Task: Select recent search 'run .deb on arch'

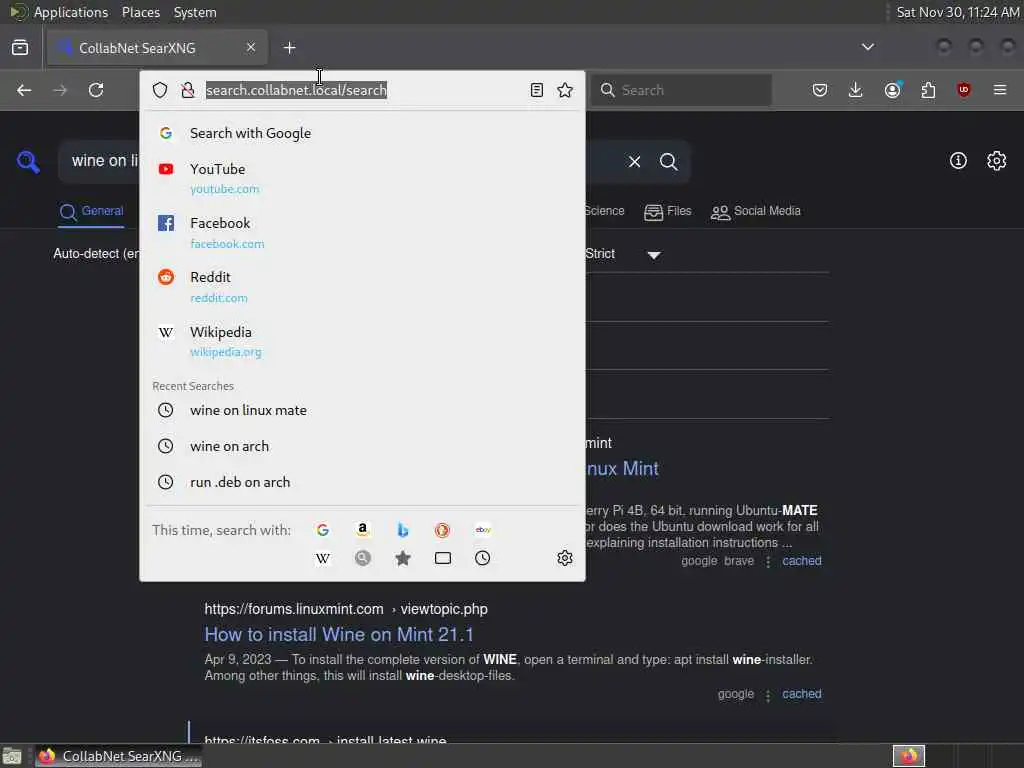Action: pos(362,482)
